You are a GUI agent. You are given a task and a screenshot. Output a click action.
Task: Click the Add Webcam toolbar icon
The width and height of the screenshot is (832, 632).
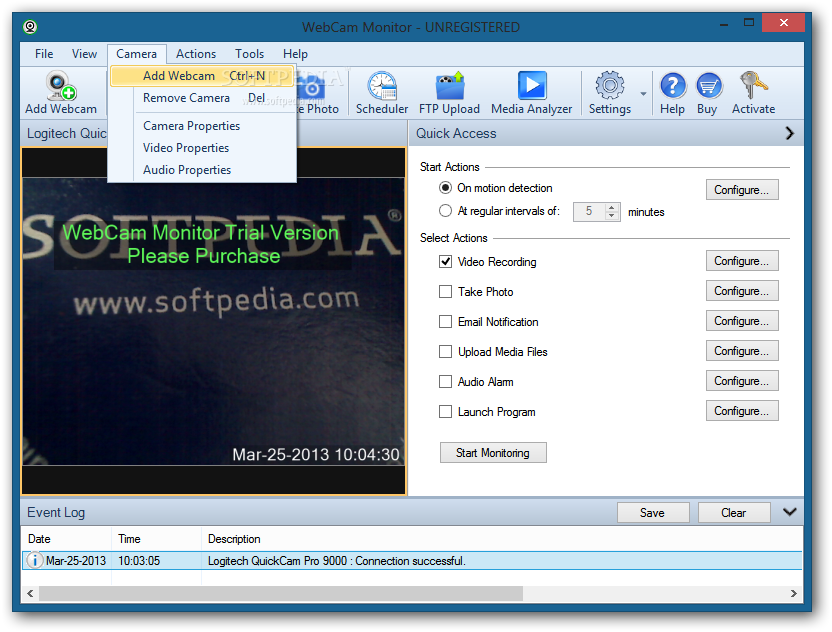[60, 93]
